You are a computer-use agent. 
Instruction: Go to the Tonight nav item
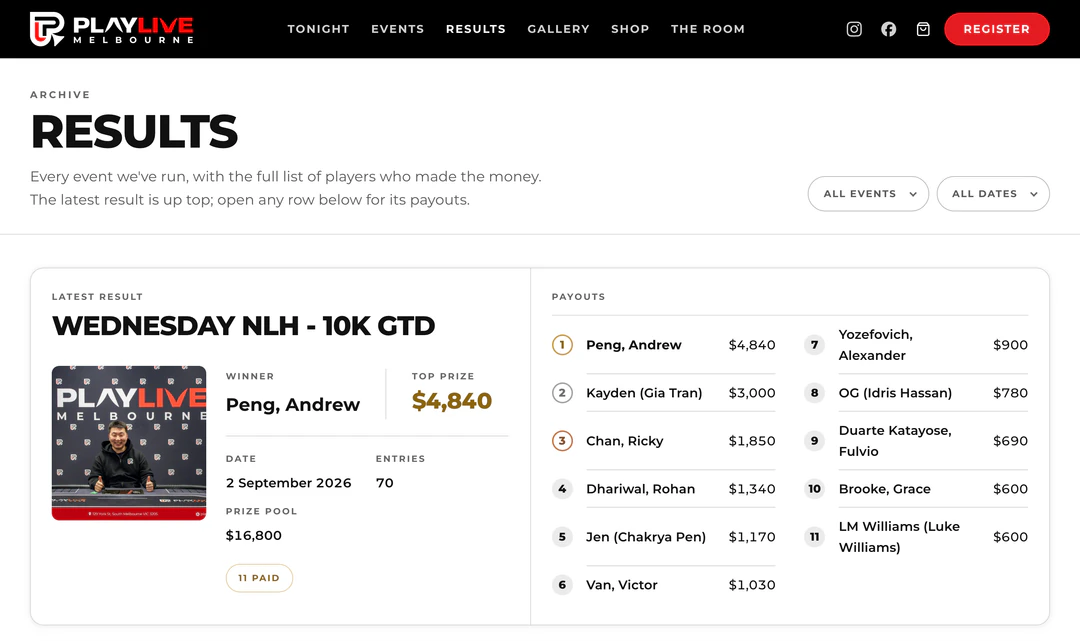(318, 29)
